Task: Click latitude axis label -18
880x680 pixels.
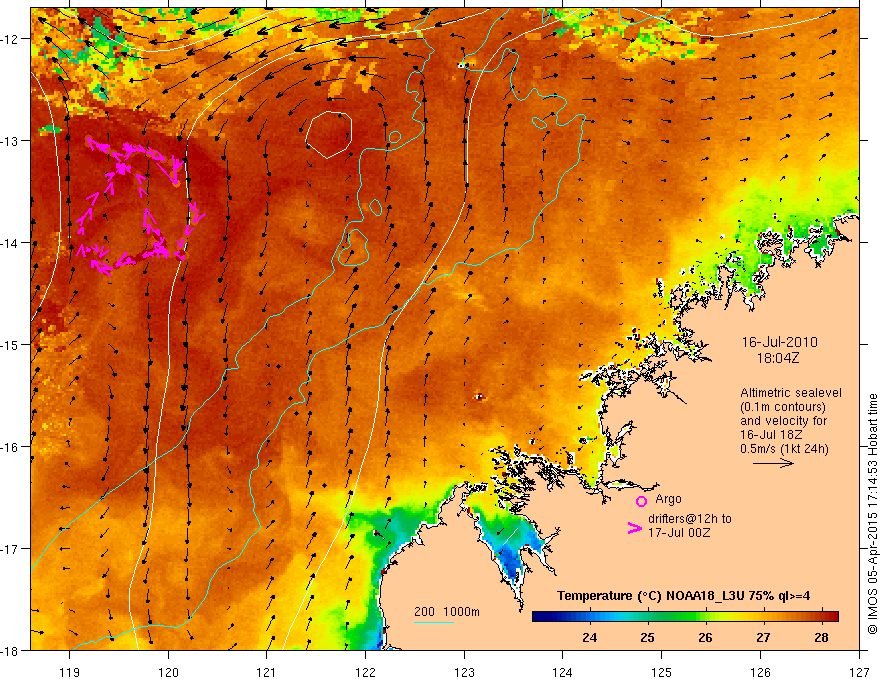Action: [x=10, y=650]
